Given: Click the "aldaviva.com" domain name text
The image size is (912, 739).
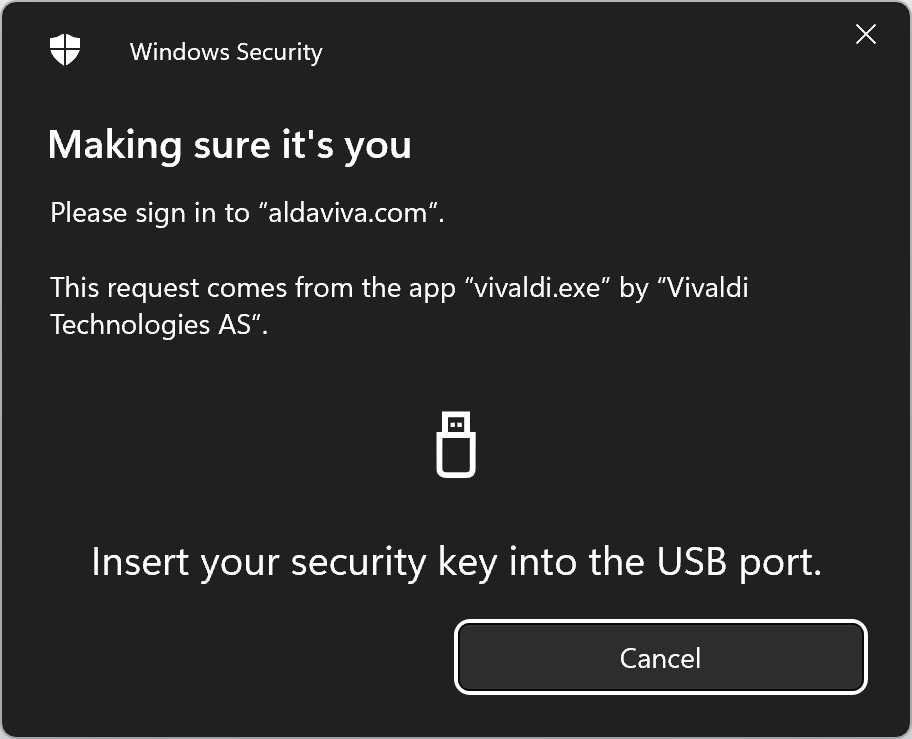Looking at the screenshot, I should coord(348,213).
